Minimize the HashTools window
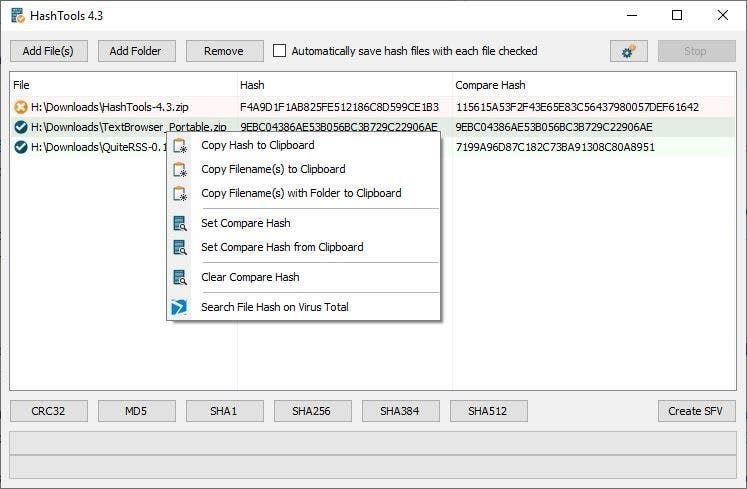Image resolution: width=747 pixels, height=489 pixels. [x=632, y=16]
